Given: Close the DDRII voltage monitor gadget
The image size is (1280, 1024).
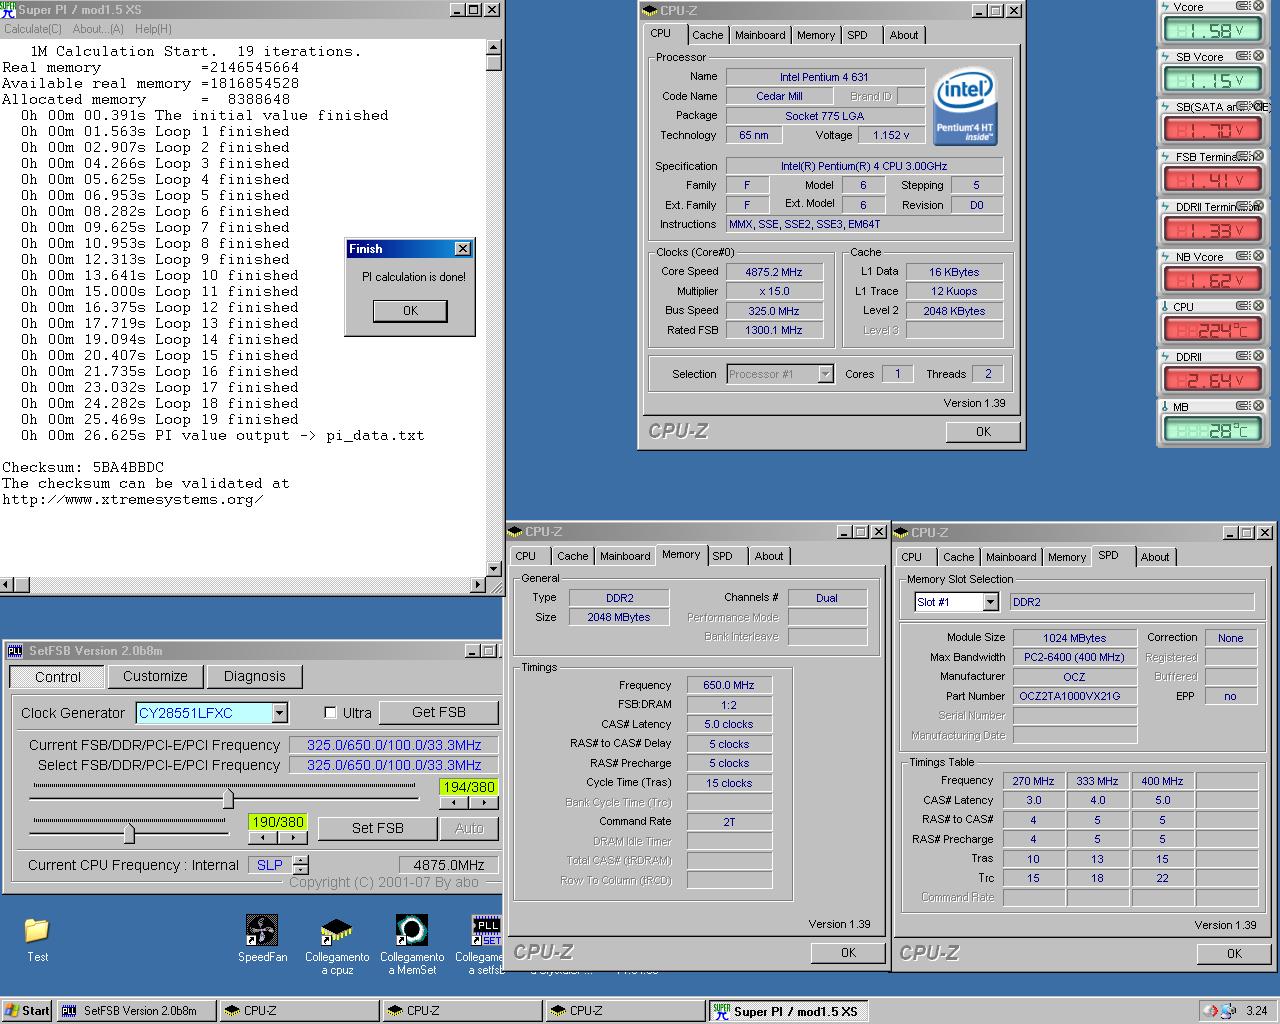Looking at the screenshot, I should coord(1258,356).
